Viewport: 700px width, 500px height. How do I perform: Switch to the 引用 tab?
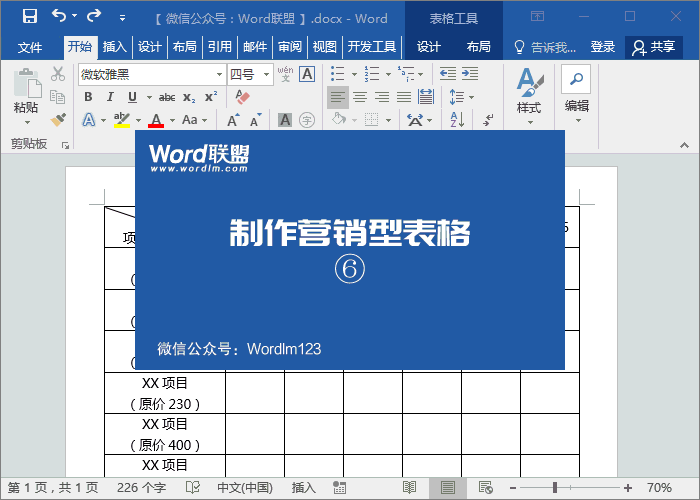point(220,46)
